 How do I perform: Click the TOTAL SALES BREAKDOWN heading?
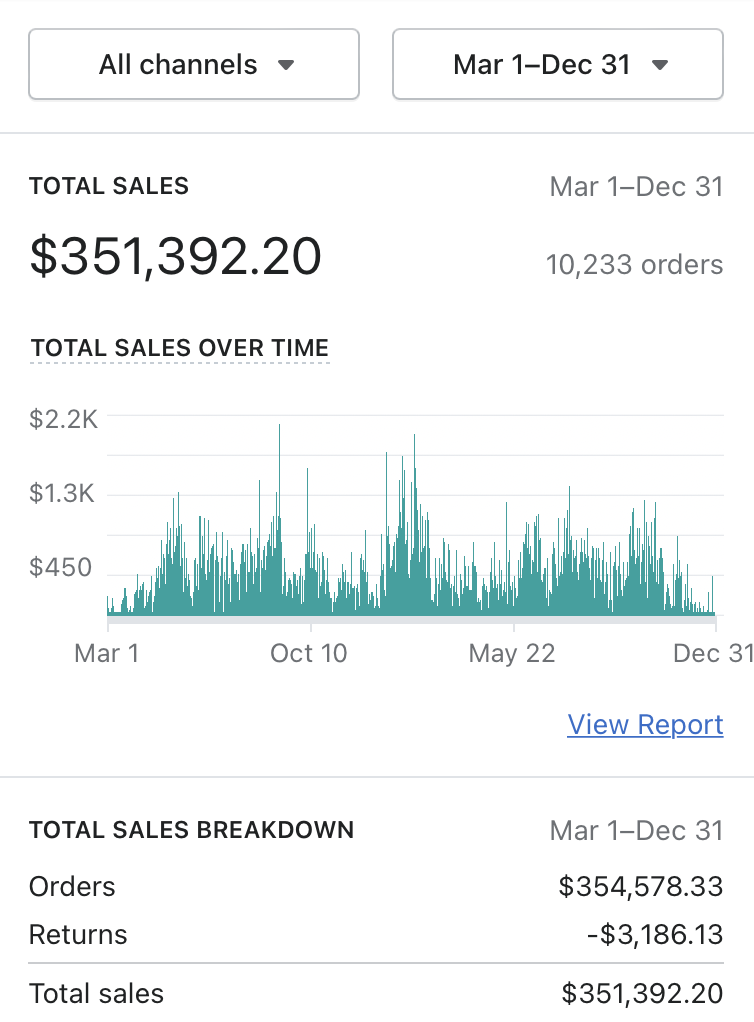tap(191, 830)
